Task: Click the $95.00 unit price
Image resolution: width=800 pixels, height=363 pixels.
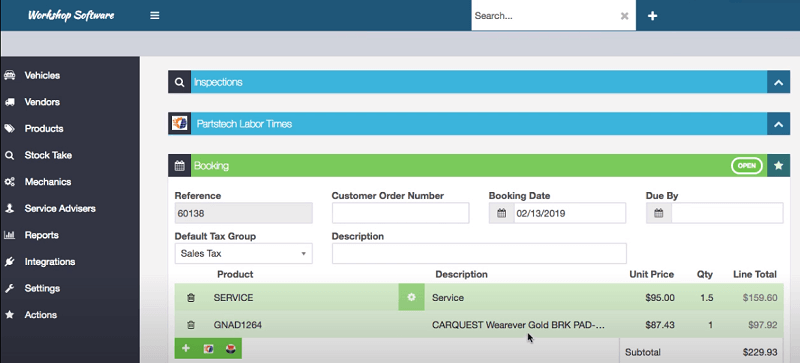Action: [x=660, y=298]
